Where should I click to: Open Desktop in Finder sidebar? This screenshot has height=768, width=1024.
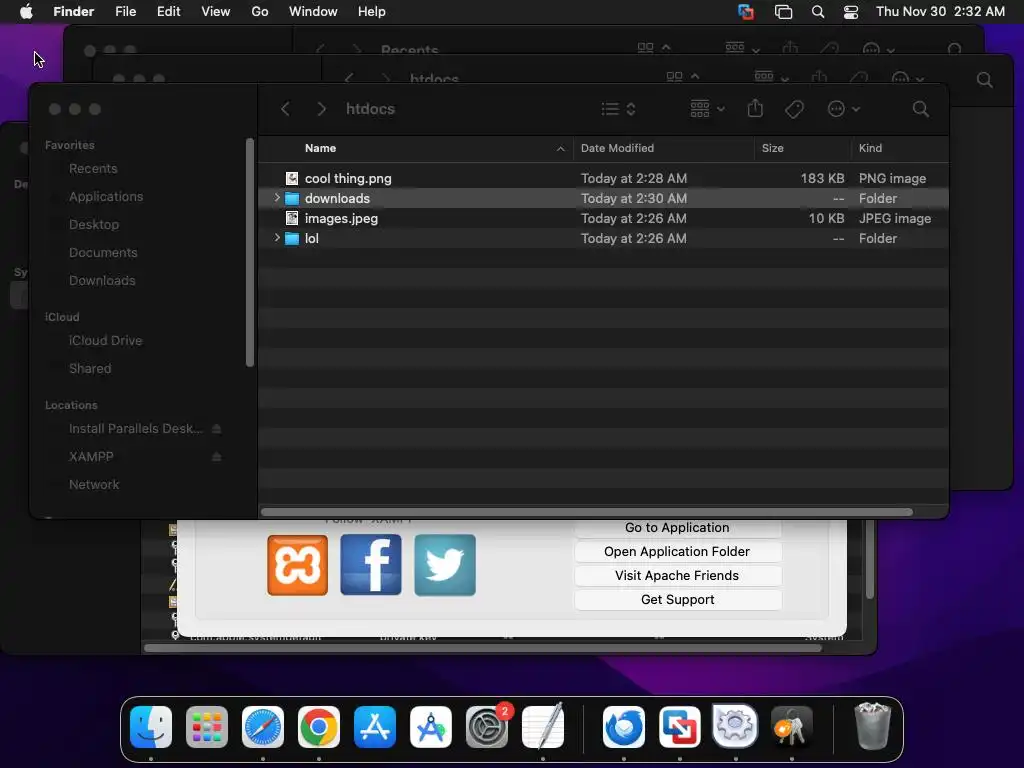[x=94, y=225]
